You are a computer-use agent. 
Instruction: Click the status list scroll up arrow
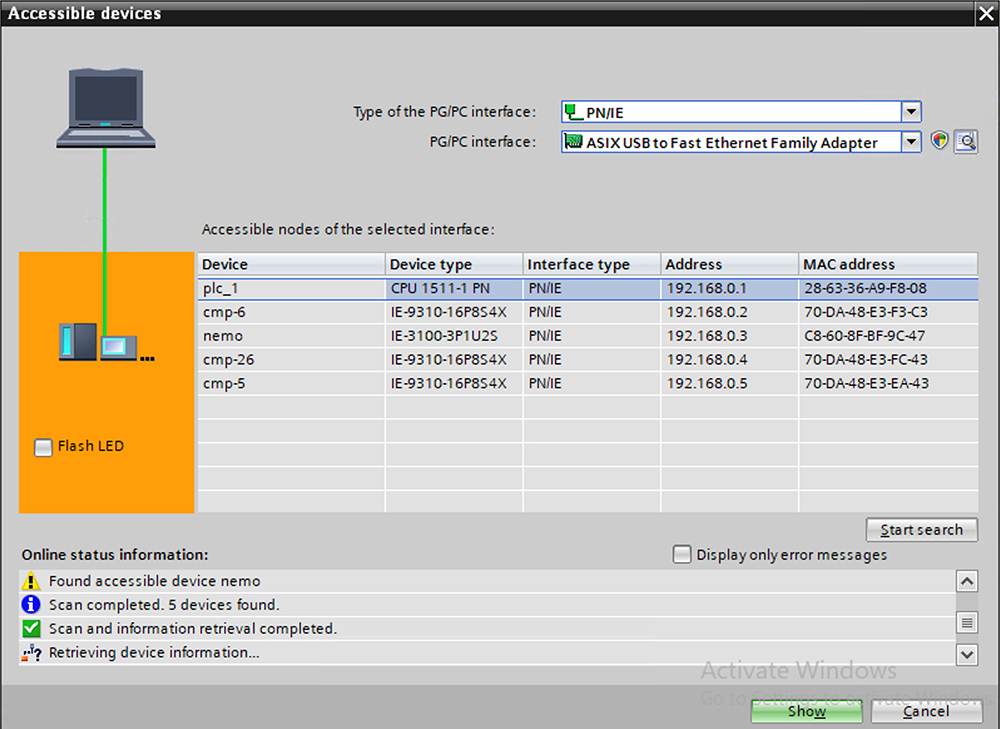click(x=967, y=582)
